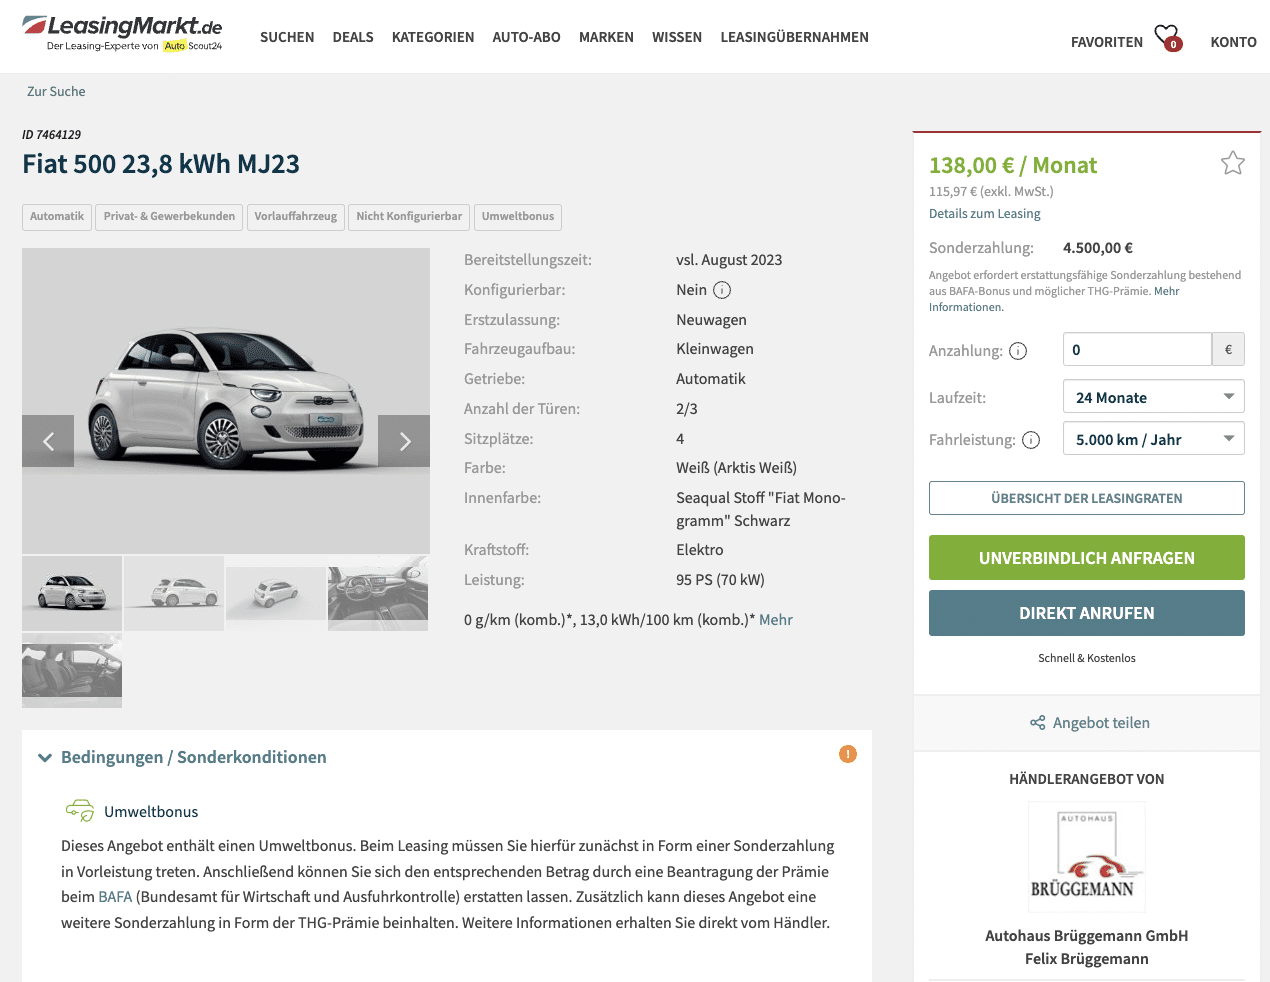Viewport: 1270px width, 982px height.
Task: Open BAFA link in Umweltbonus text
Action: (115, 897)
